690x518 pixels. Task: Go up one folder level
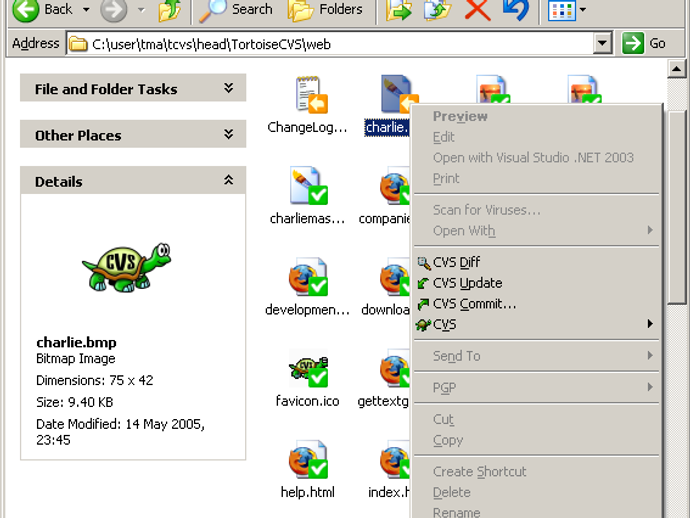(x=169, y=10)
